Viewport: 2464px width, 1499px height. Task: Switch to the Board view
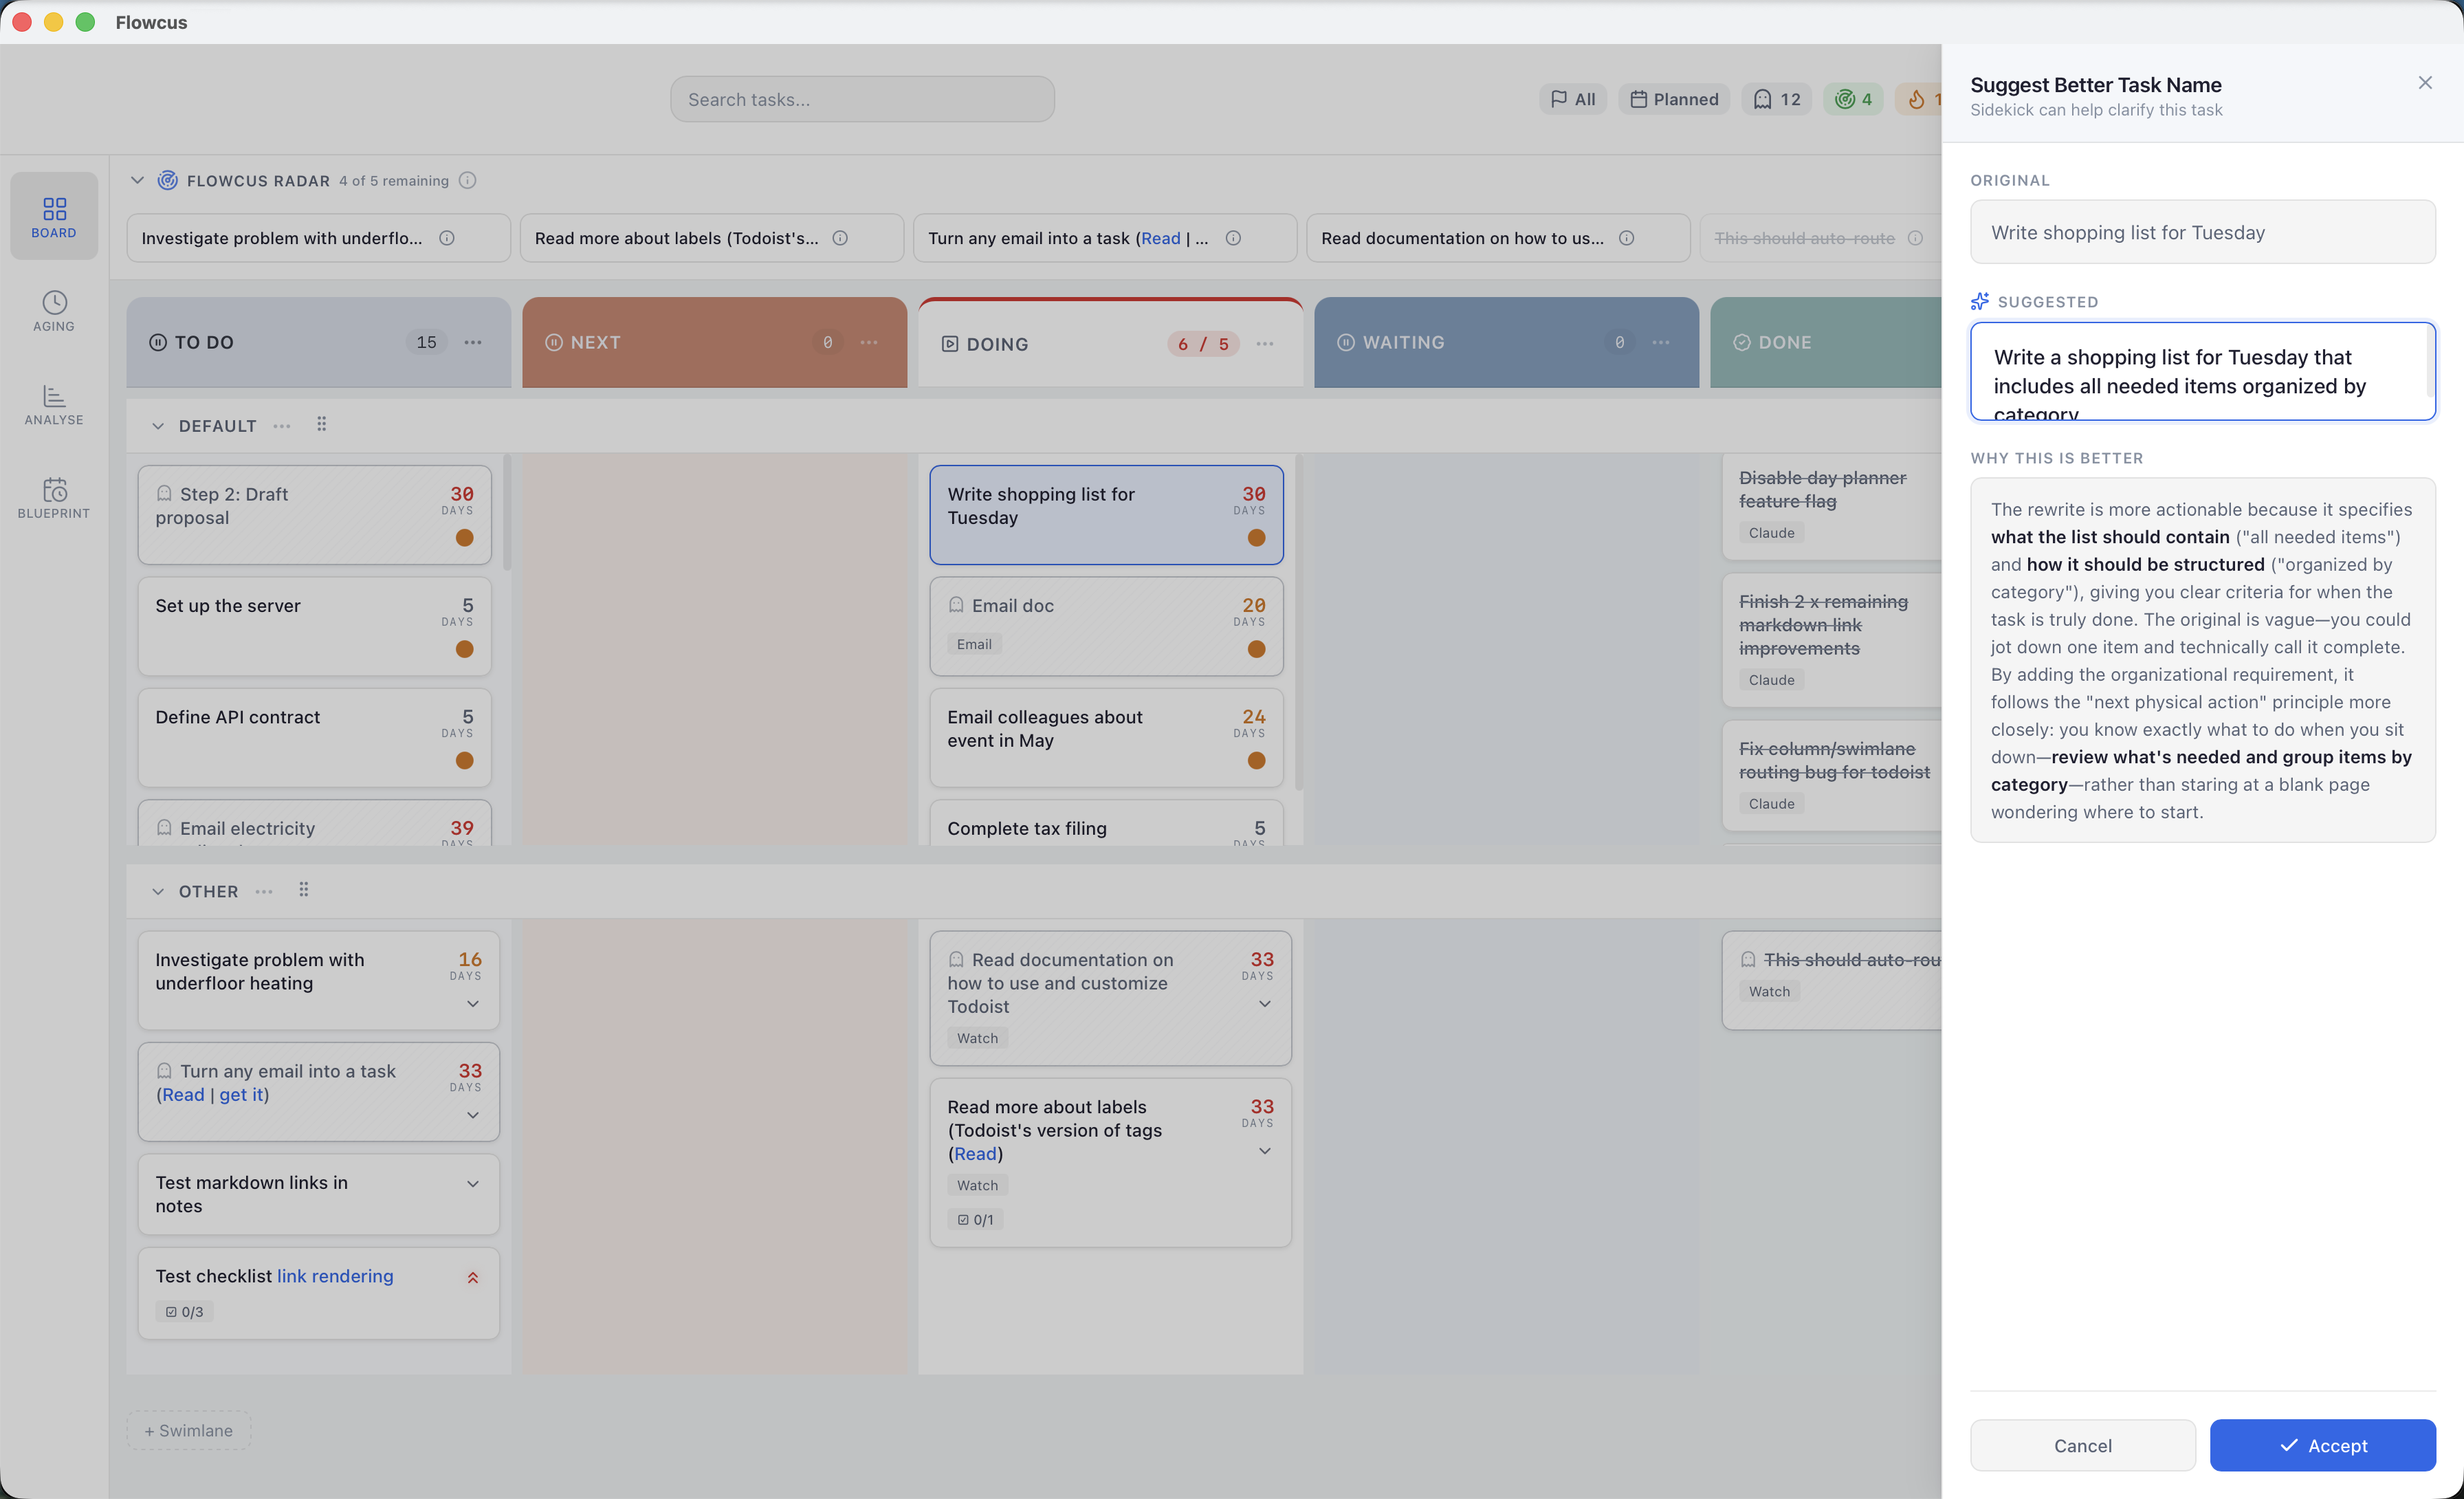click(54, 216)
